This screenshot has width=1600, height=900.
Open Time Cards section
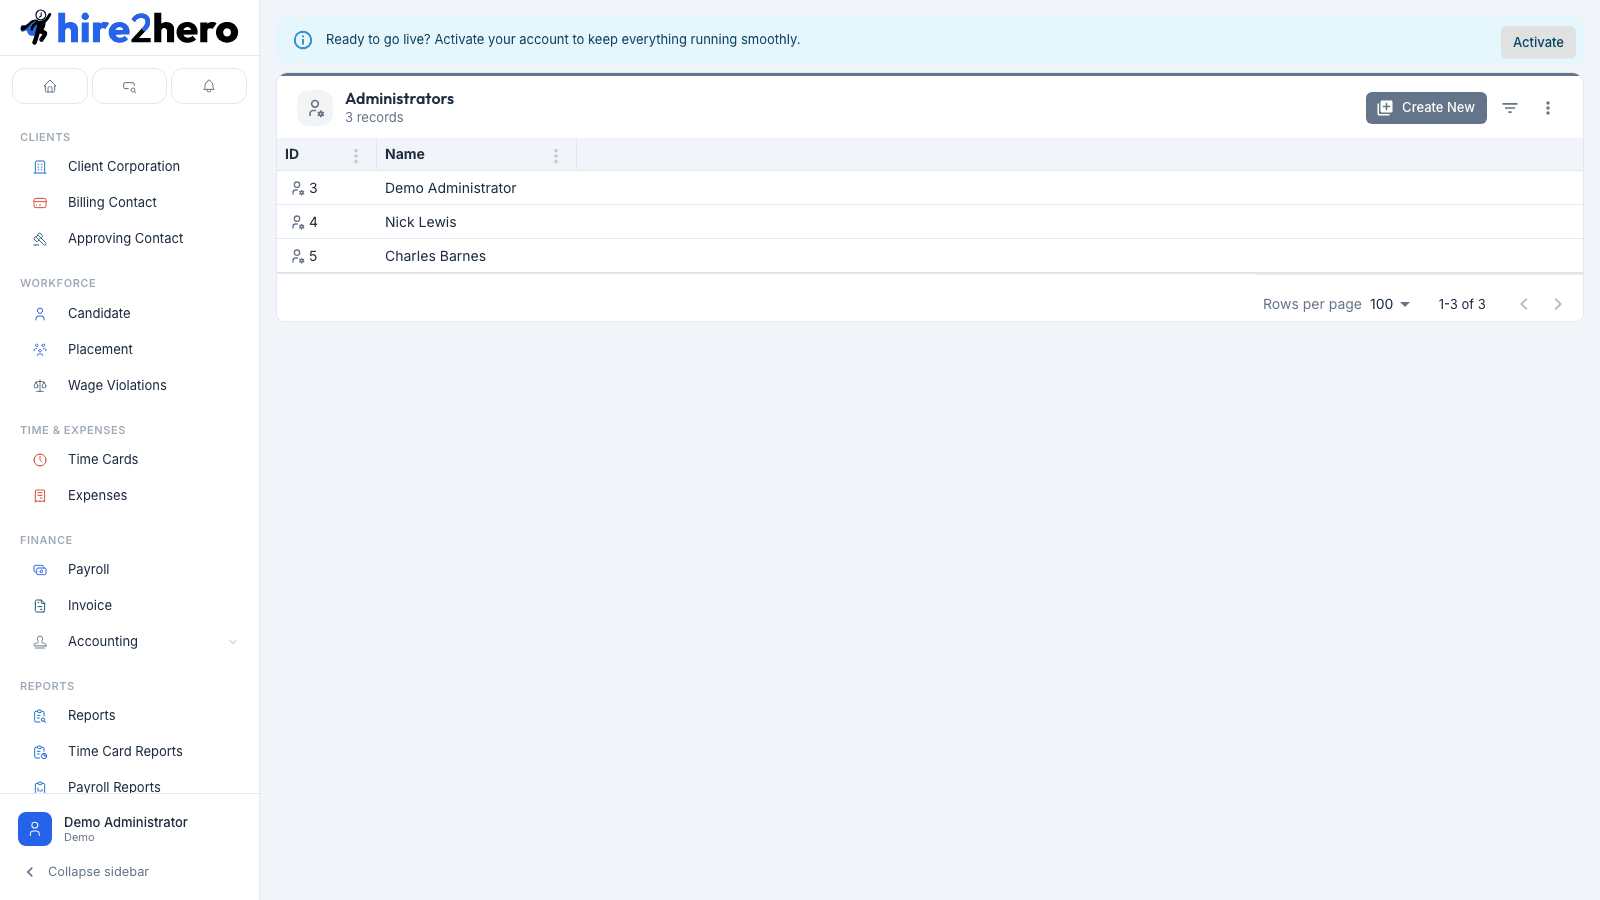103,460
